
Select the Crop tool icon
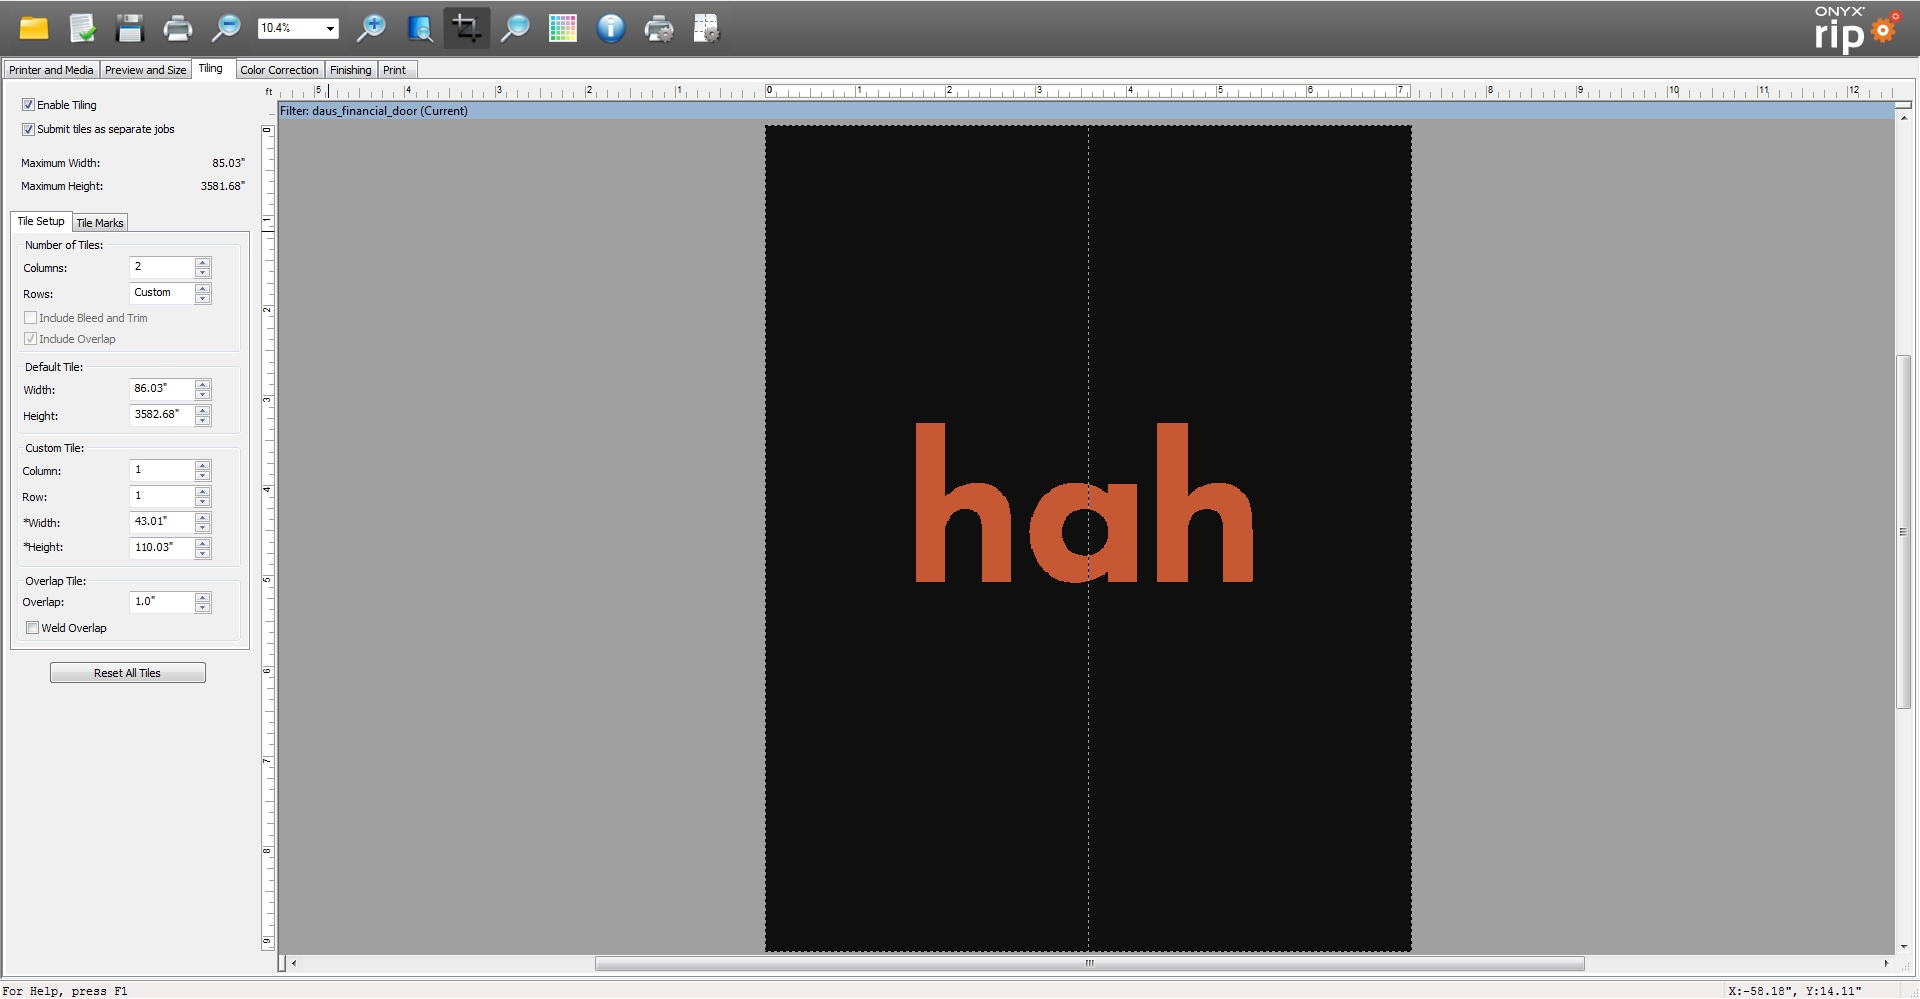467,28
